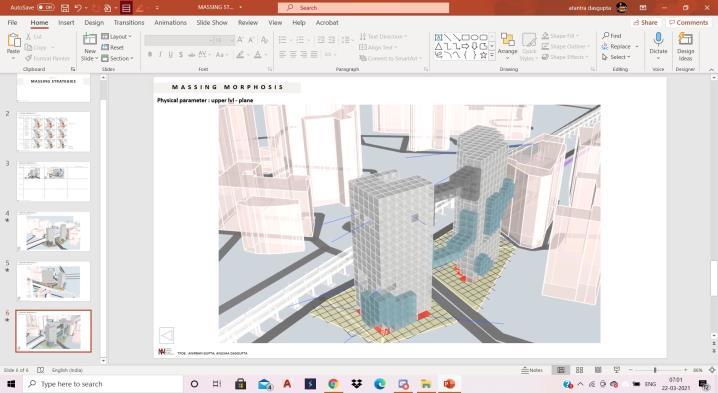This screenshot has height=393, width=718.
Task: Expand the shapes gallery More arrow
Action: pyautogui.click(x=492, y=55)
